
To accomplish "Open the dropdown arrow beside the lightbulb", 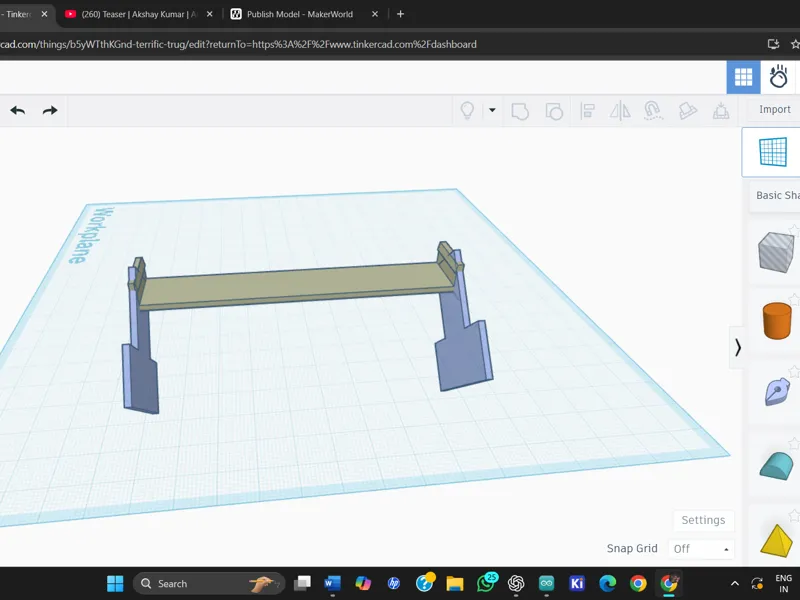I will 492,110.
